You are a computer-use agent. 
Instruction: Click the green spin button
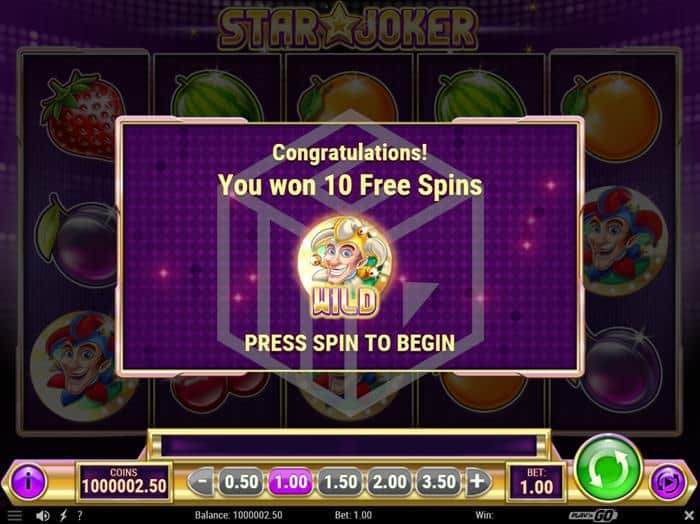608,470
